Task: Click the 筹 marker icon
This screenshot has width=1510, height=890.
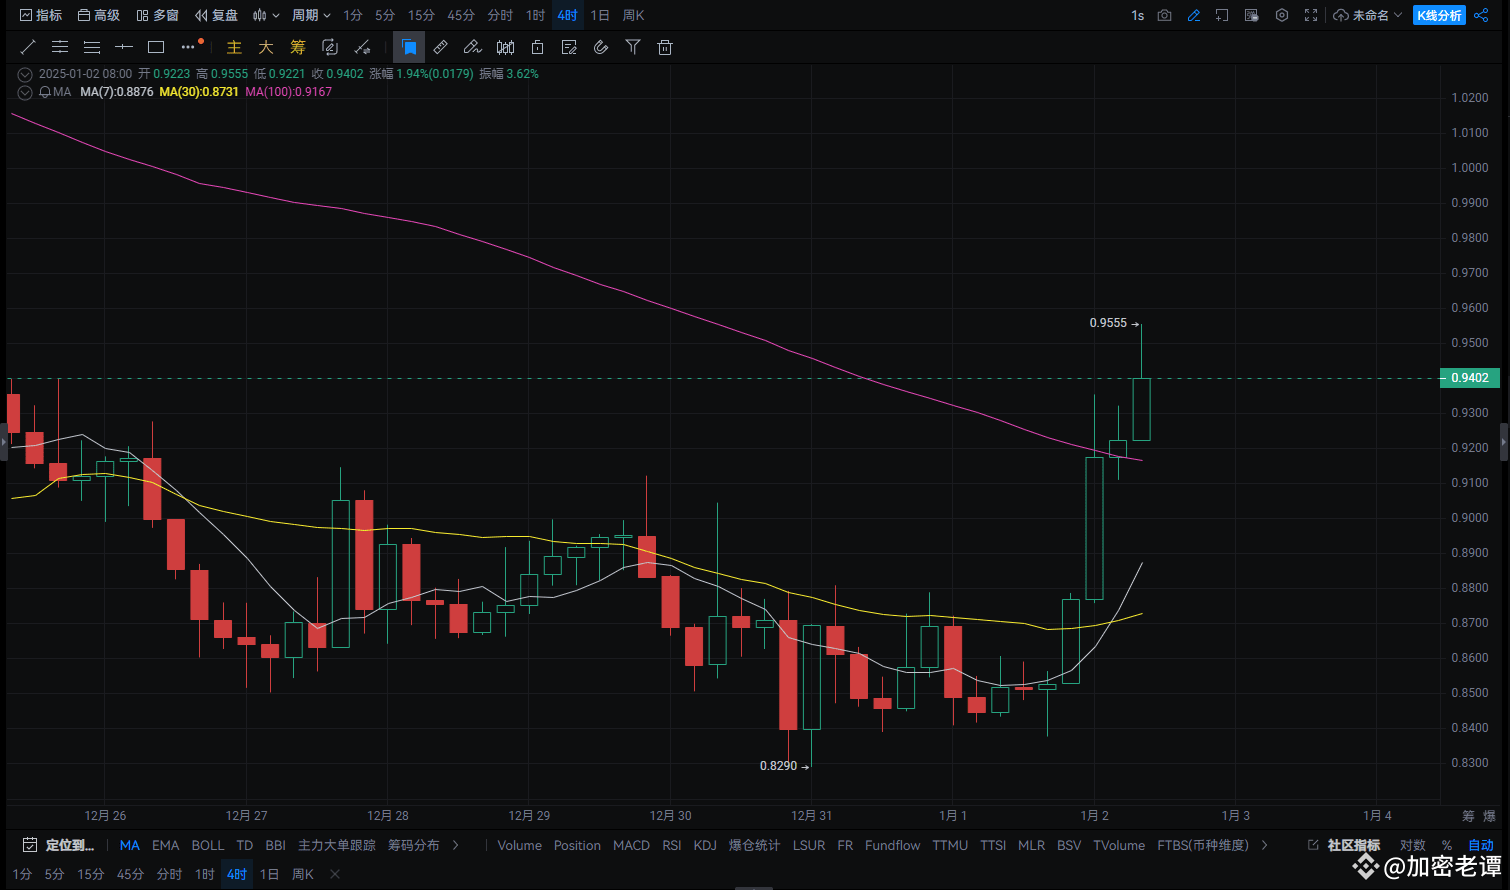Action: pos(298,47)
